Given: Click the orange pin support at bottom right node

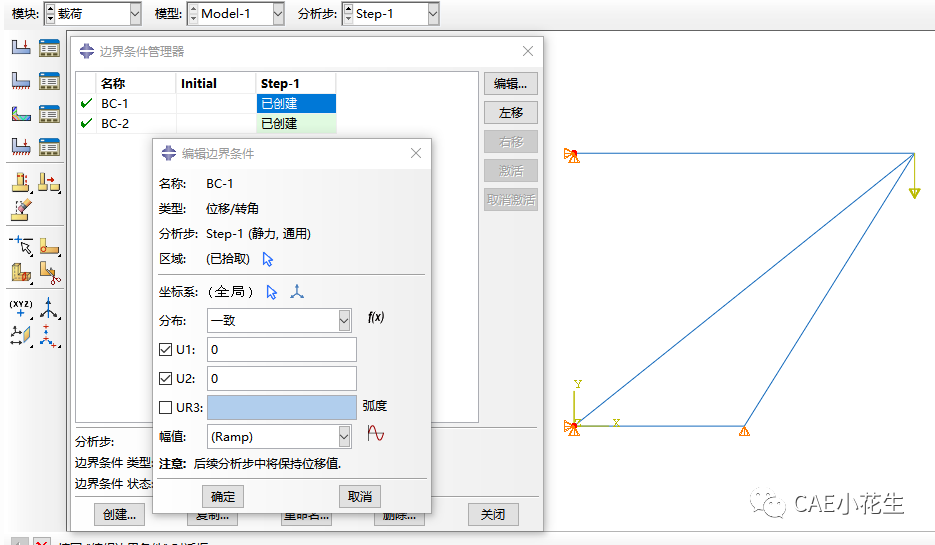Looking at the screenshot, I should 744,431.
